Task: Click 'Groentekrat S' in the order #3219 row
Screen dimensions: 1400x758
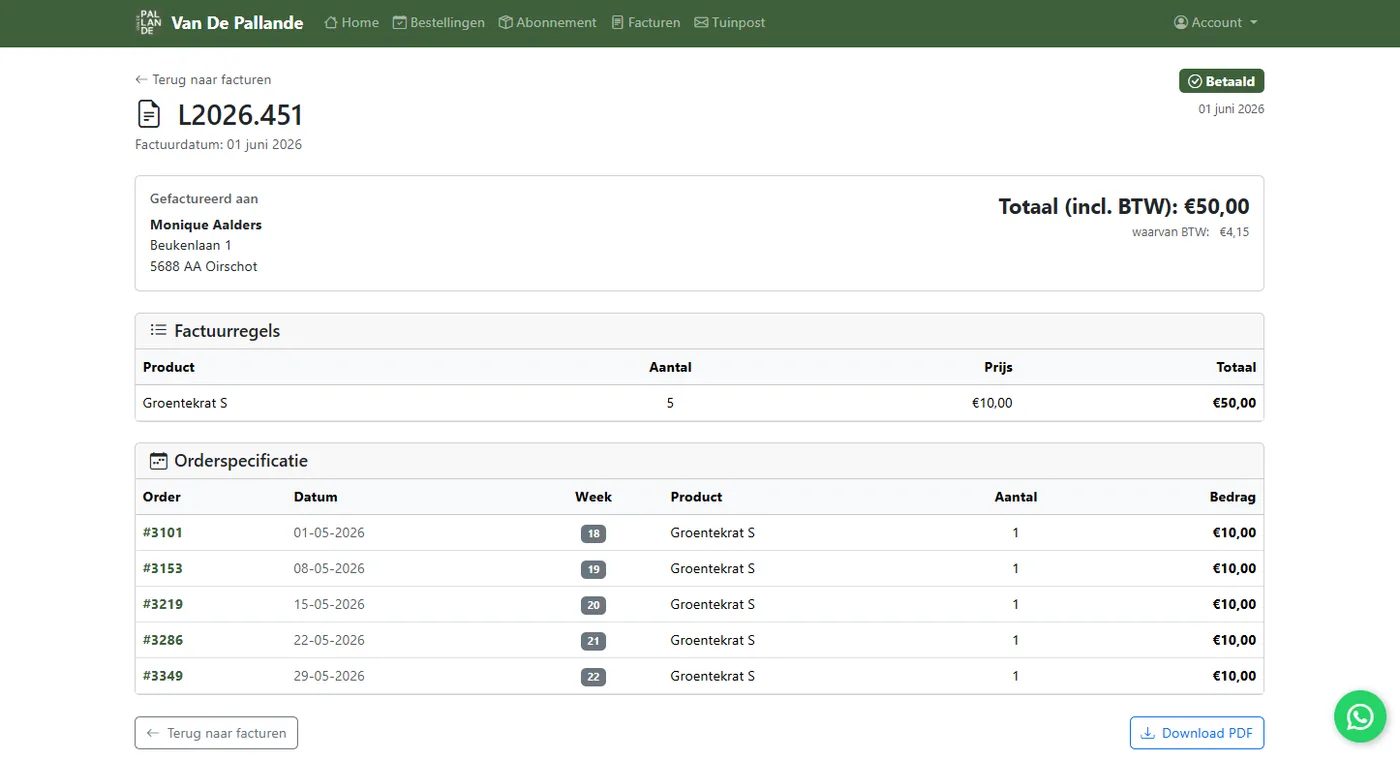Action: pos(713,605)
